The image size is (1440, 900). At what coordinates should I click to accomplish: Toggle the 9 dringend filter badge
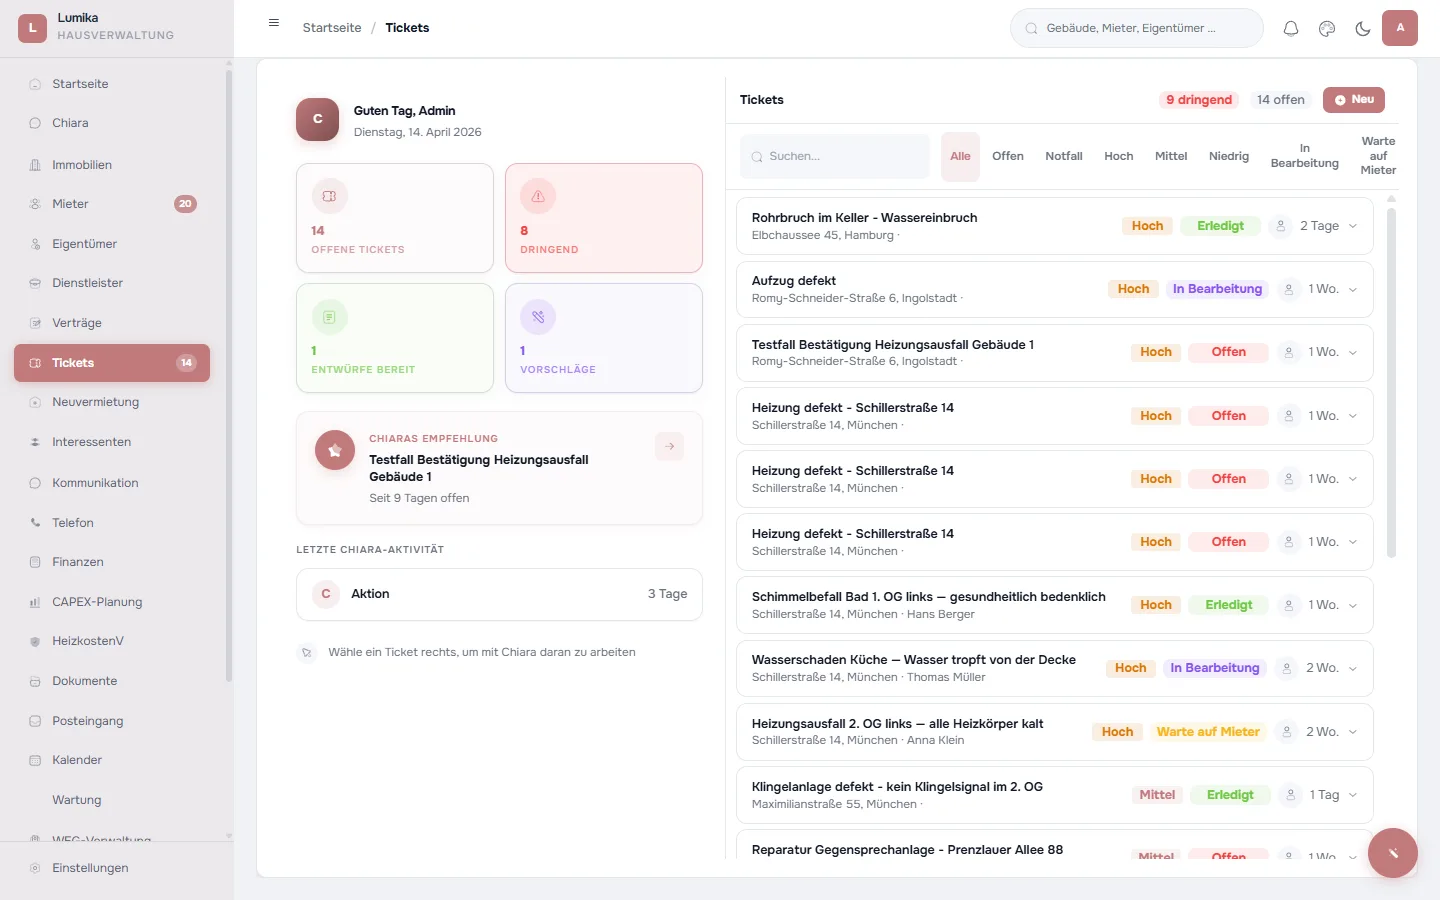[1198, 100]
